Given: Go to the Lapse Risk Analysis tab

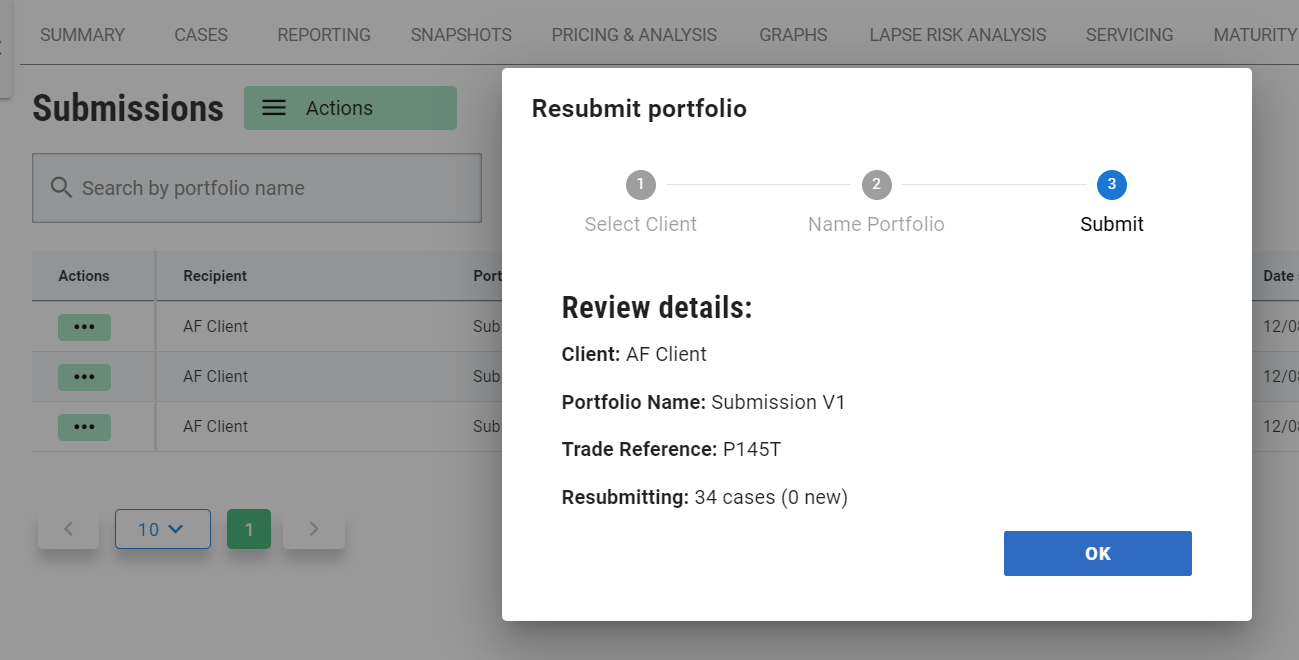Looking at the screenshot, I should point(957,35).
